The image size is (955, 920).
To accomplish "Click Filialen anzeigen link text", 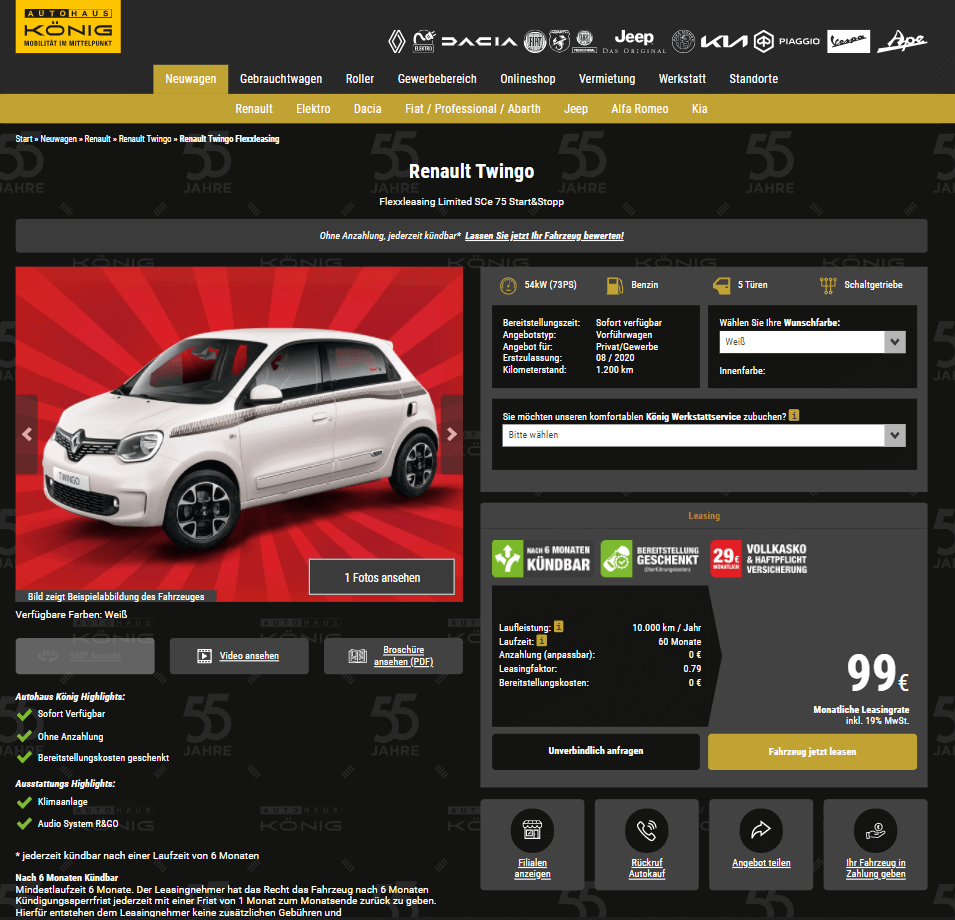I will click(x=532, y=868).
